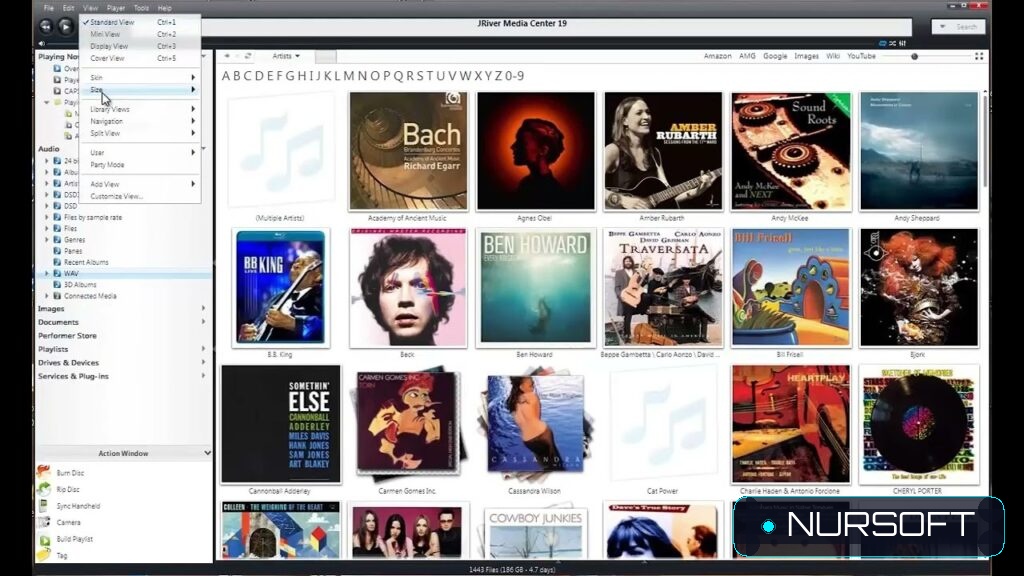
Task: Open the Help menu
Action: (x=165, y=8)
